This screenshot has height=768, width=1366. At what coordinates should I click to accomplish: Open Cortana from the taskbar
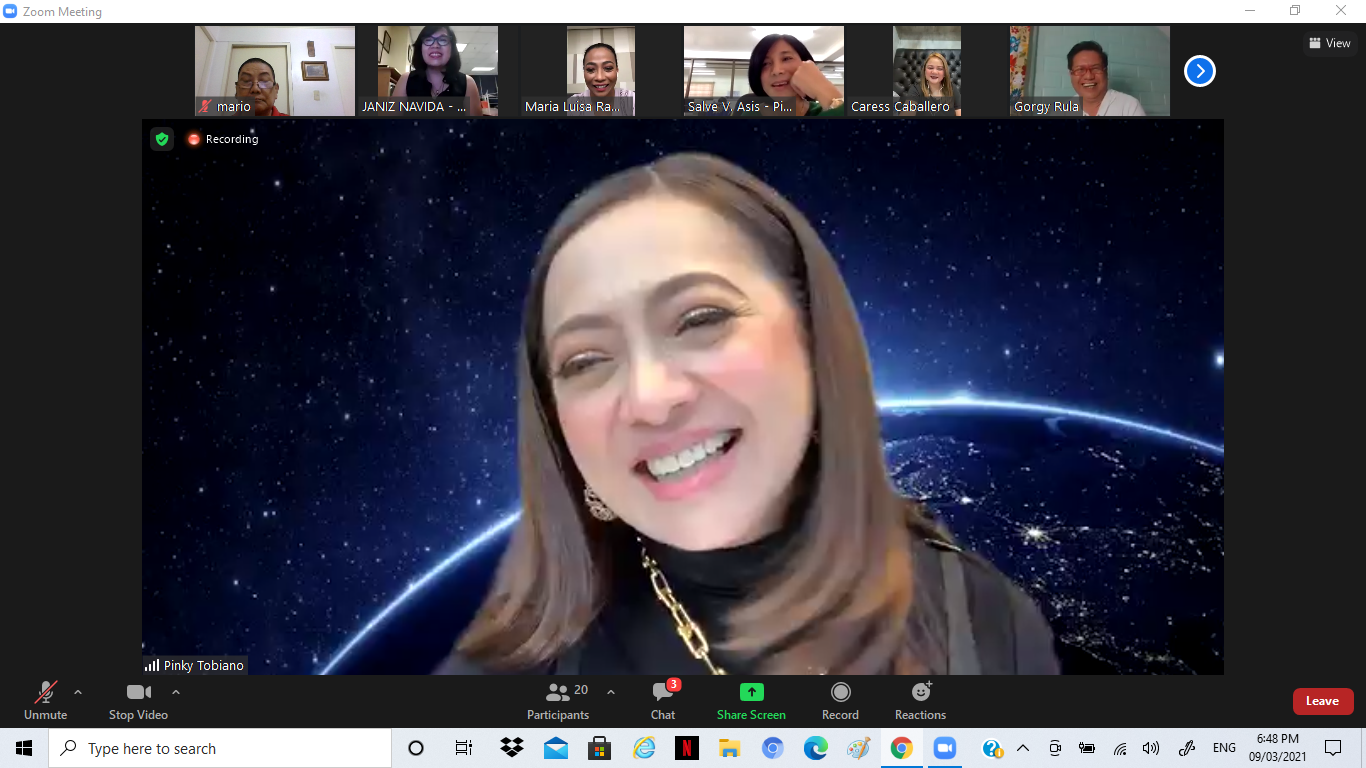click(x=416, y=748)
